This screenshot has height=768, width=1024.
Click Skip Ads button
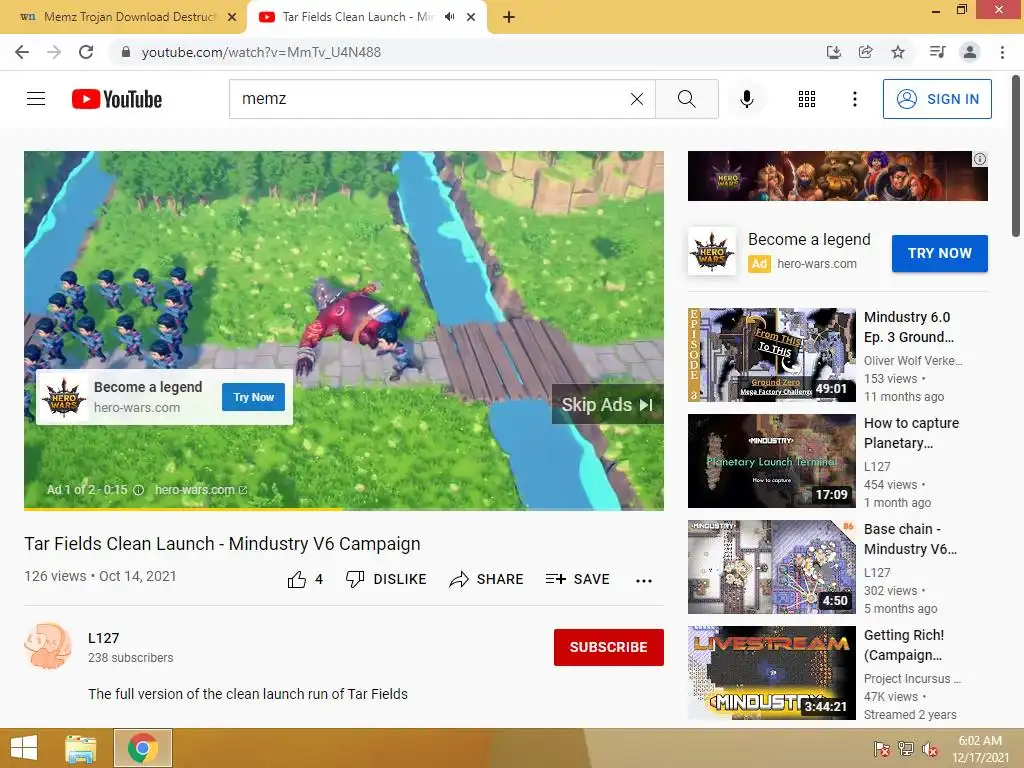click(x=607, y=404)
